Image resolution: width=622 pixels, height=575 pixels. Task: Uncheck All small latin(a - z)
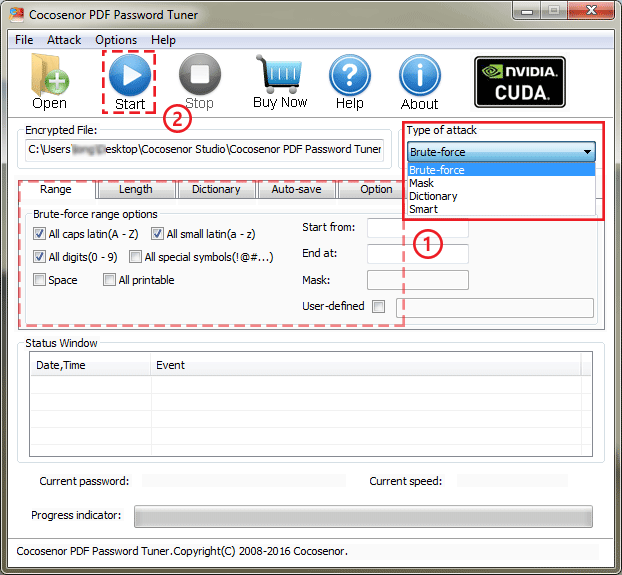[x=157, y=234]
